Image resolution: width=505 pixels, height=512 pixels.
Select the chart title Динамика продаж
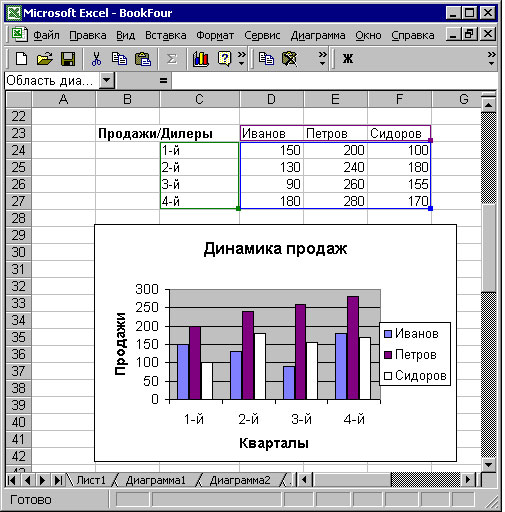[x=275, y=249]
